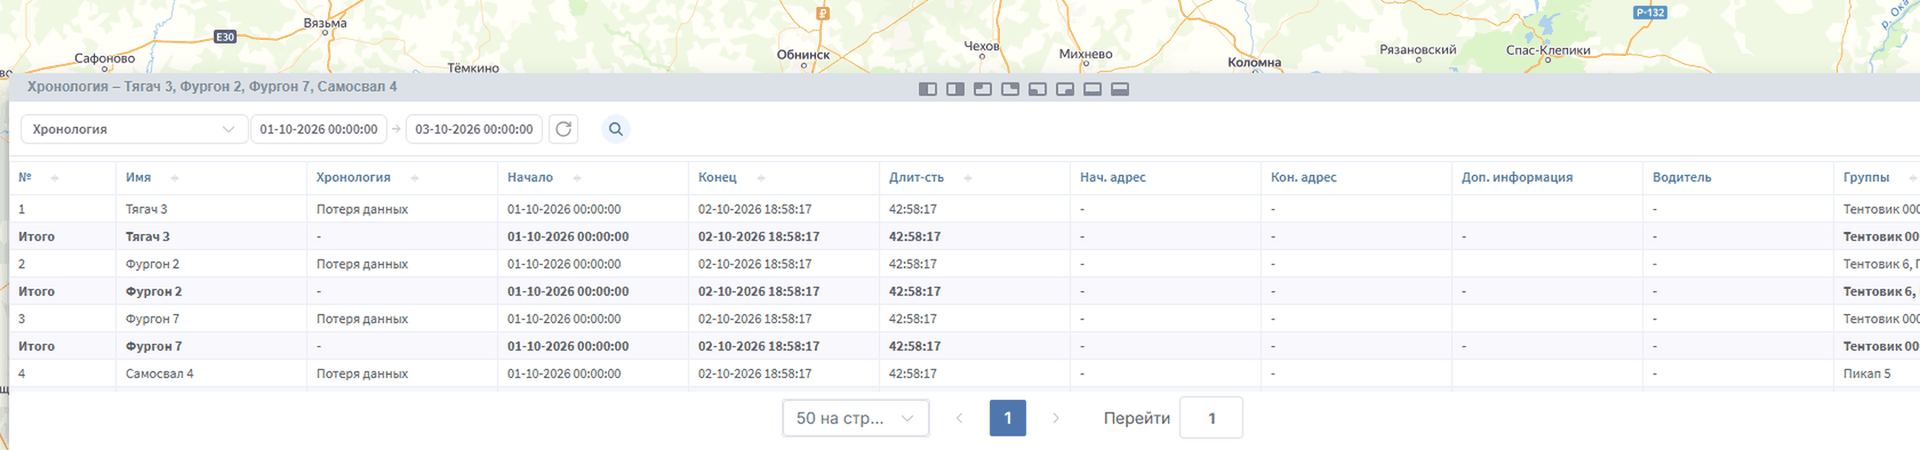Select bottom-right corner panel layout icon
The image size is (1920, 450).
pyautogui.click(x=1065, y=89)
